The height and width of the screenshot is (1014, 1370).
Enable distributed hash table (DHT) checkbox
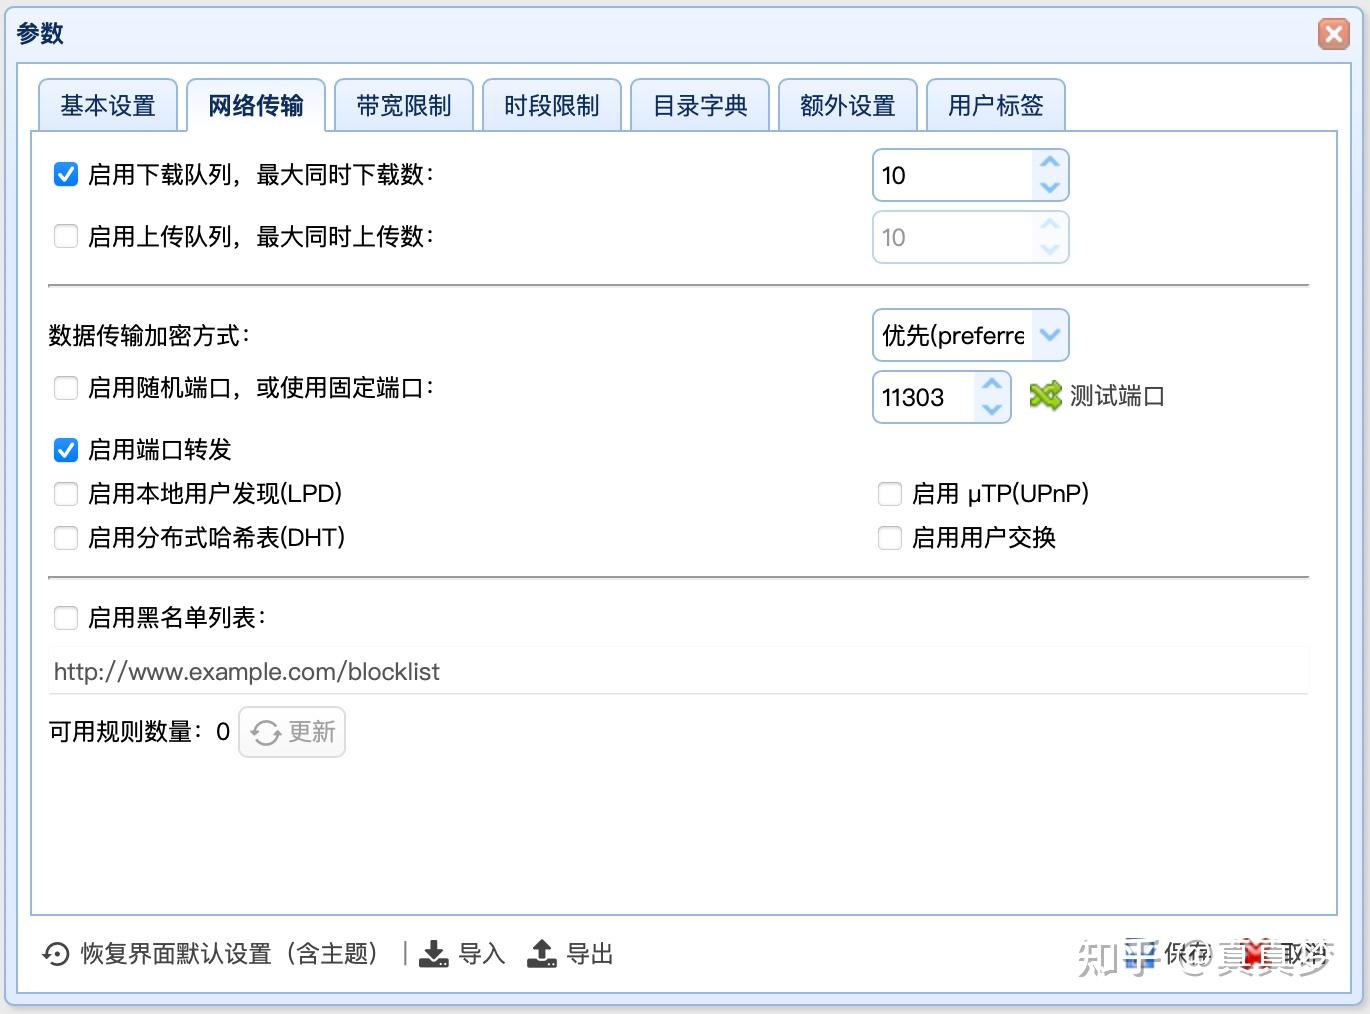click(x=66, y=538)
